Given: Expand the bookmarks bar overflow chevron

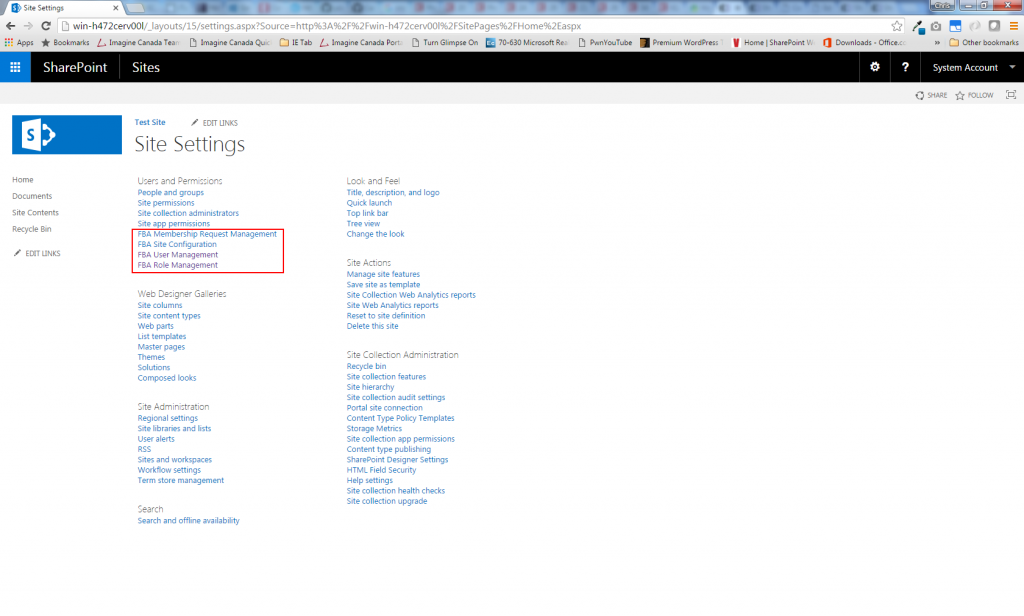Looking at the screenshot, I should pyautogui.click(x=936, y=43).
